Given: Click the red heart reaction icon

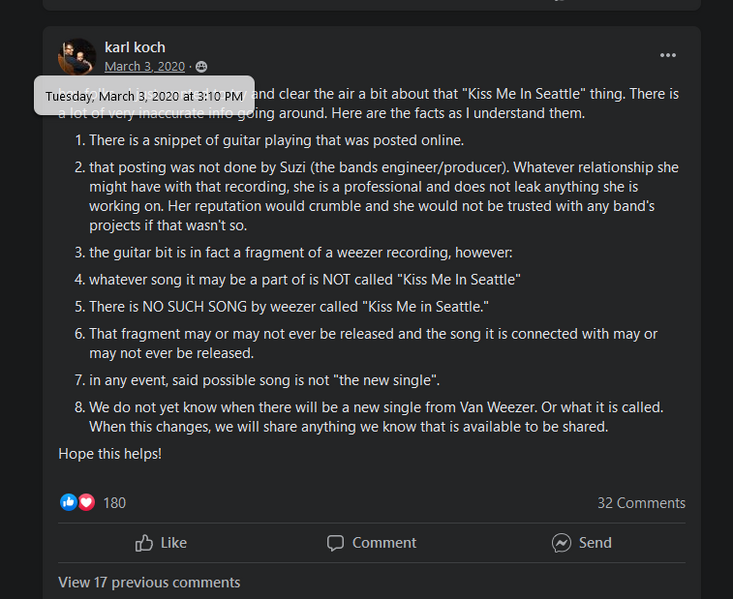Looking at the screenshot, I should coord(86,502).
